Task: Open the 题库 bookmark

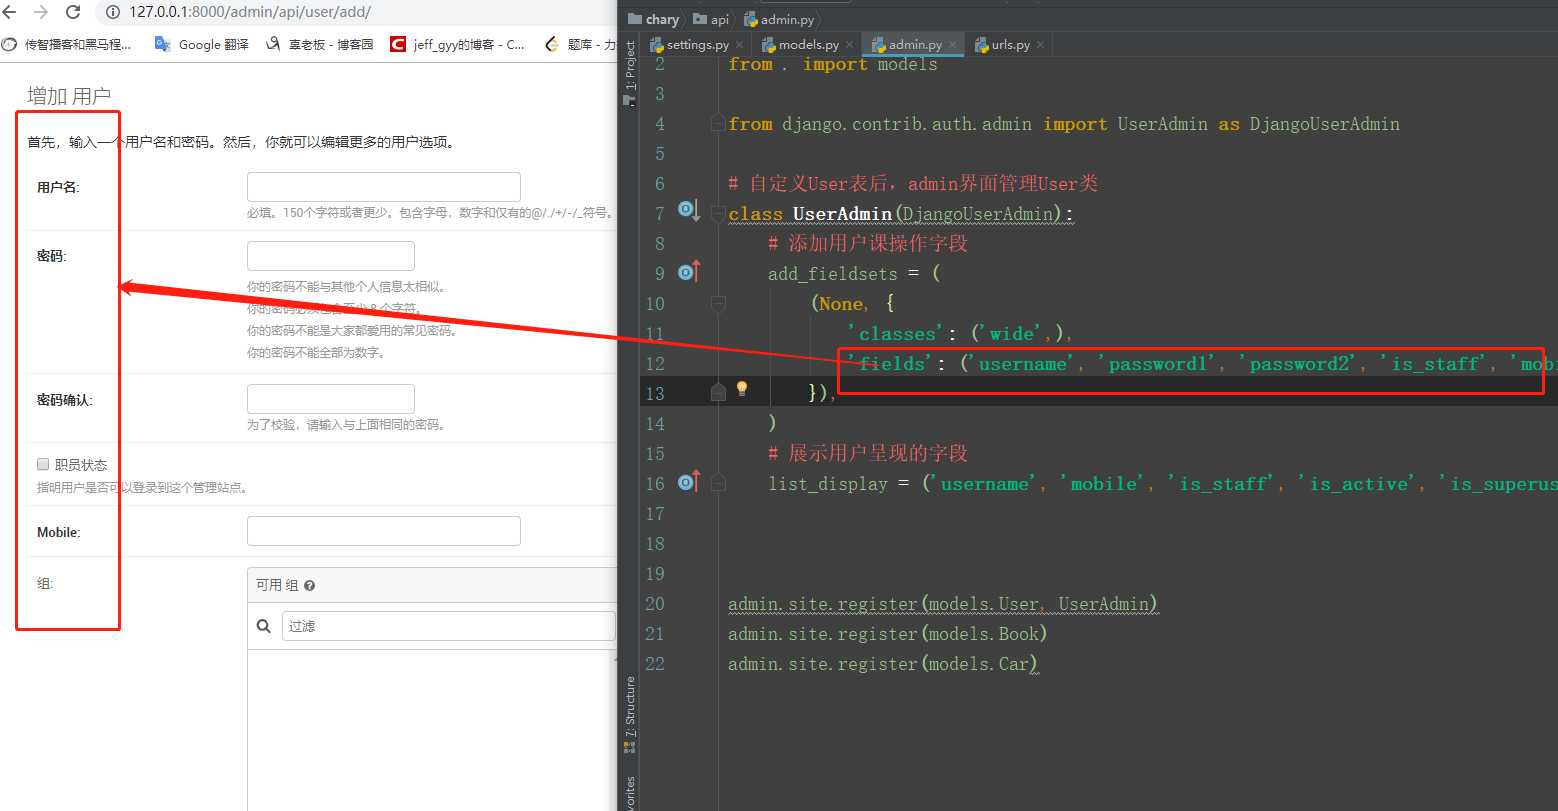Action: [580, 44]
